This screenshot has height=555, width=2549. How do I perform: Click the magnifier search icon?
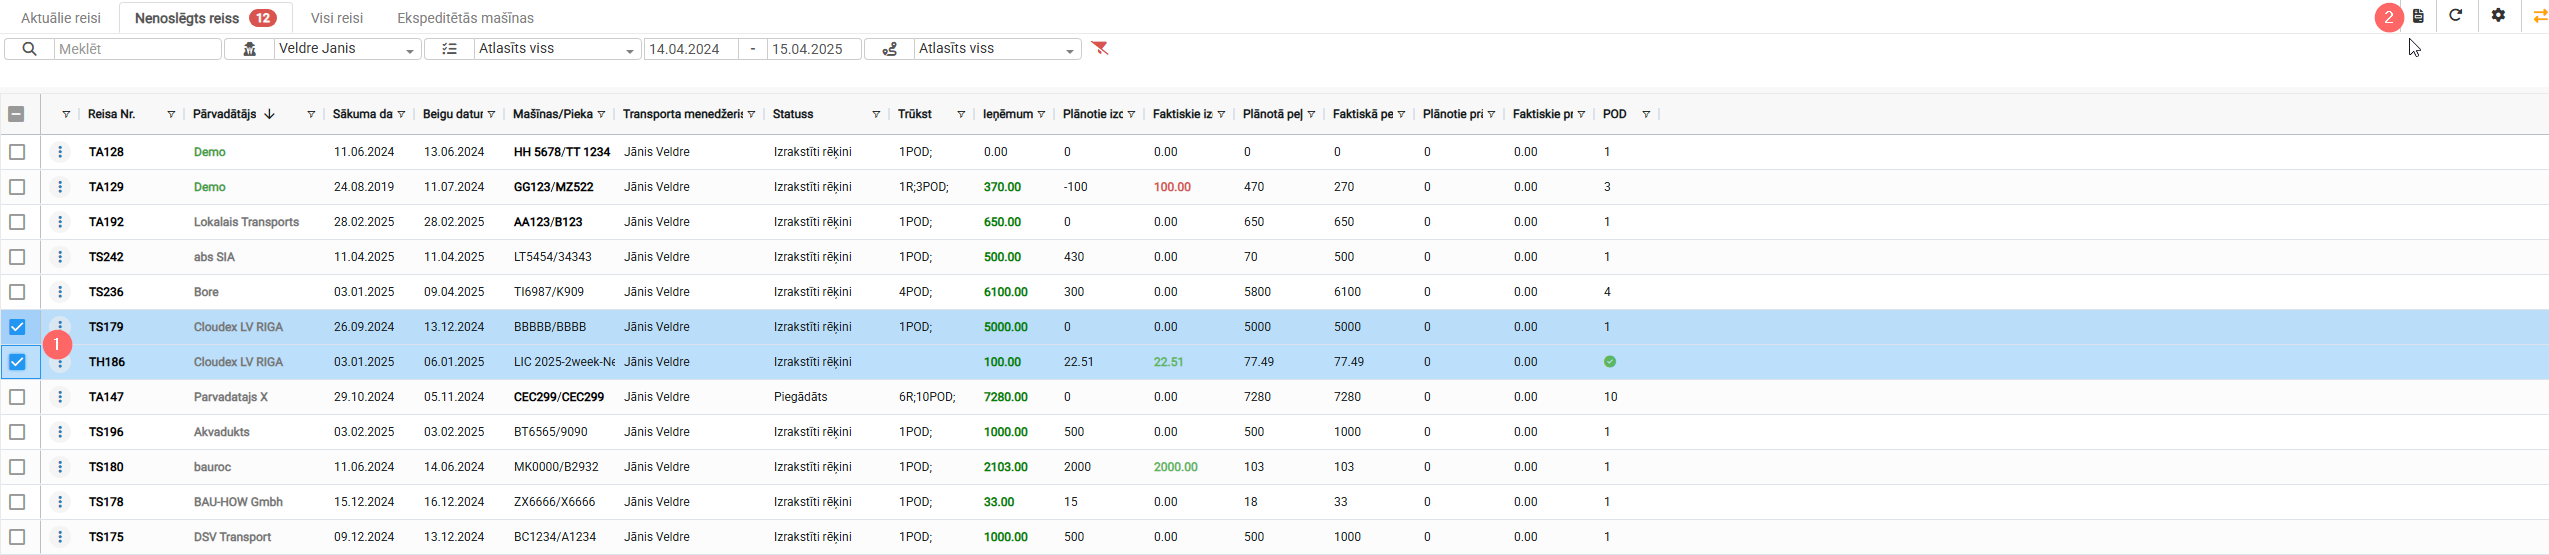tap(29, 49)
